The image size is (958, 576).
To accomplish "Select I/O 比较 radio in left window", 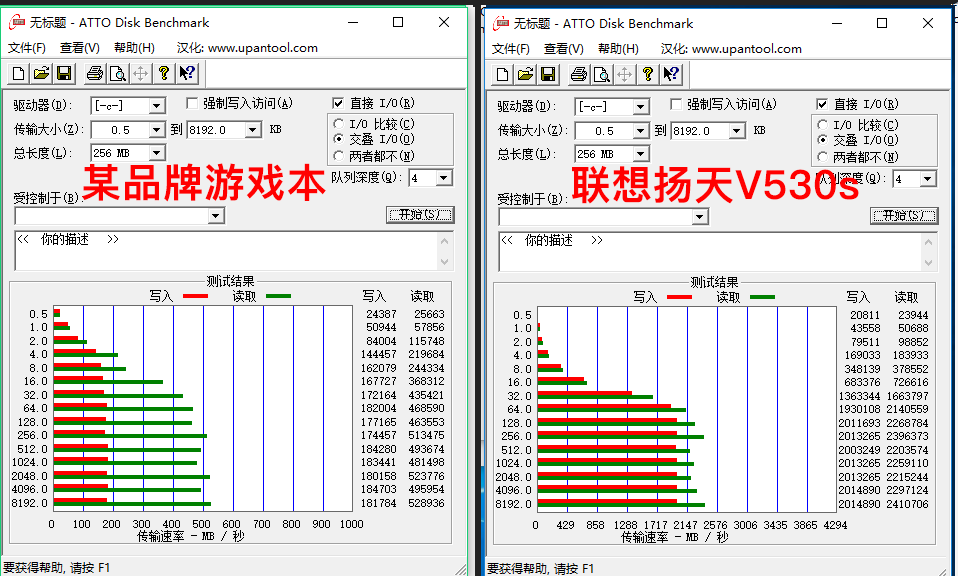I will [x=338, y=124].
